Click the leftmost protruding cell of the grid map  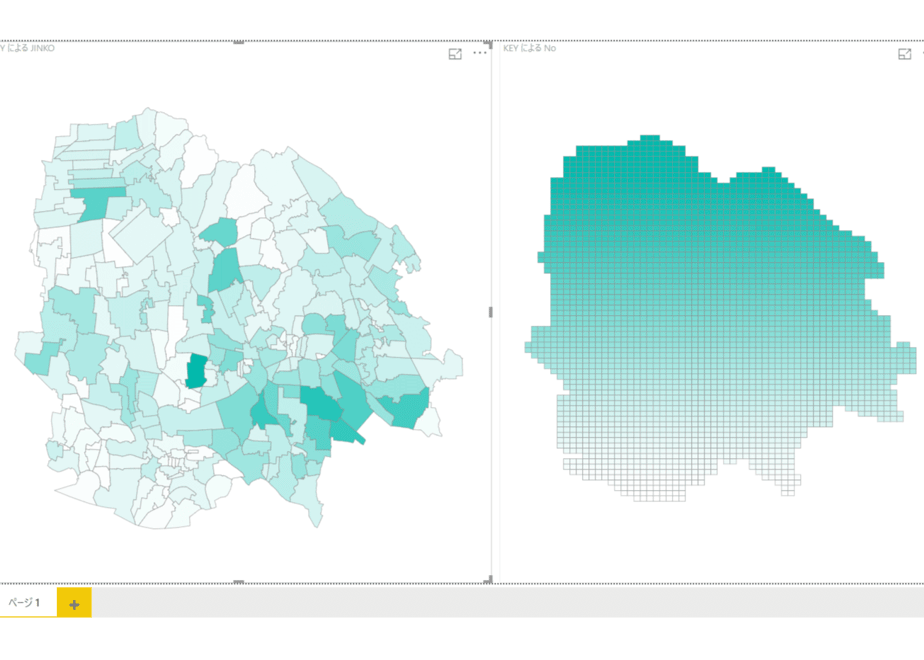tap(528, 347)
